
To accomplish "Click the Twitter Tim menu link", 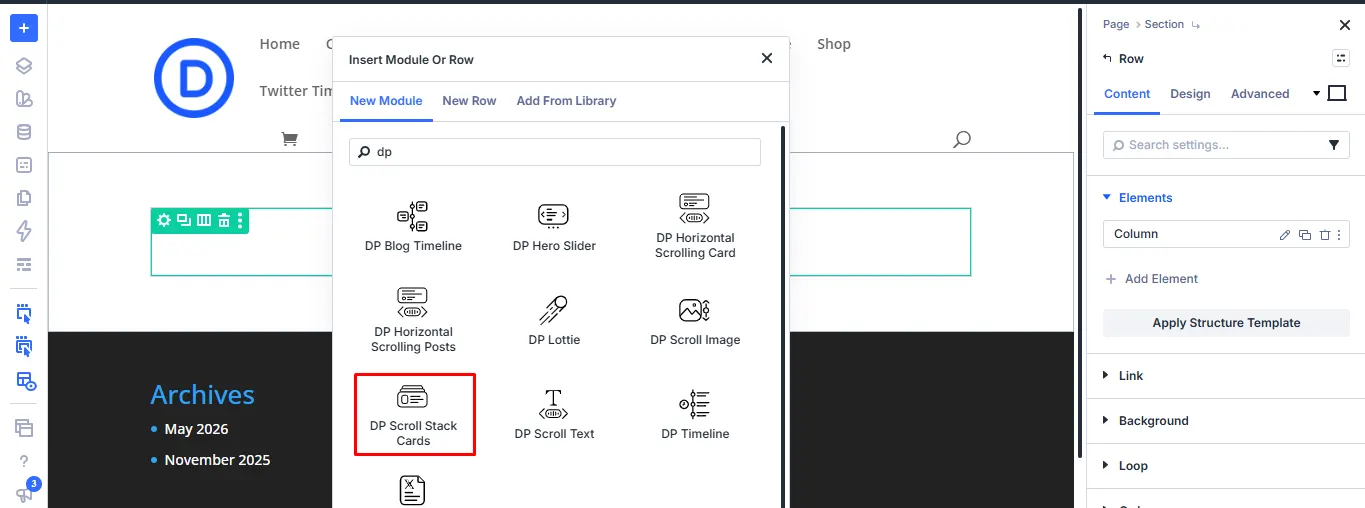I will click(x=296, y=91).
